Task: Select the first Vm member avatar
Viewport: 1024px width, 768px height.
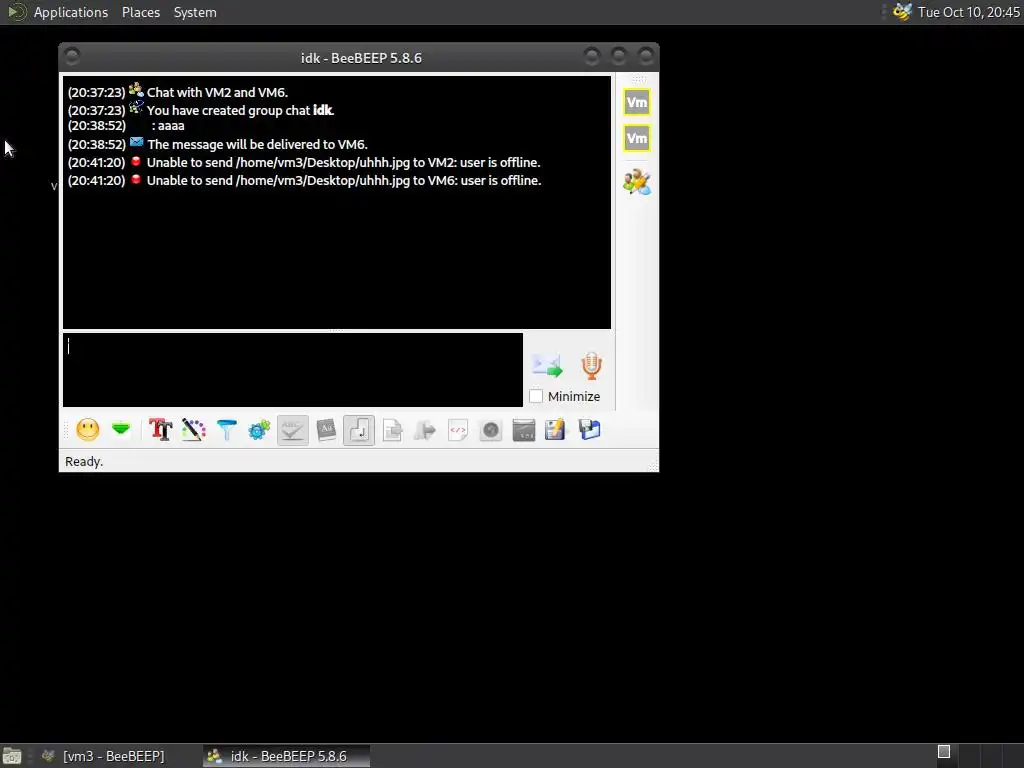Action: [637, 102]
